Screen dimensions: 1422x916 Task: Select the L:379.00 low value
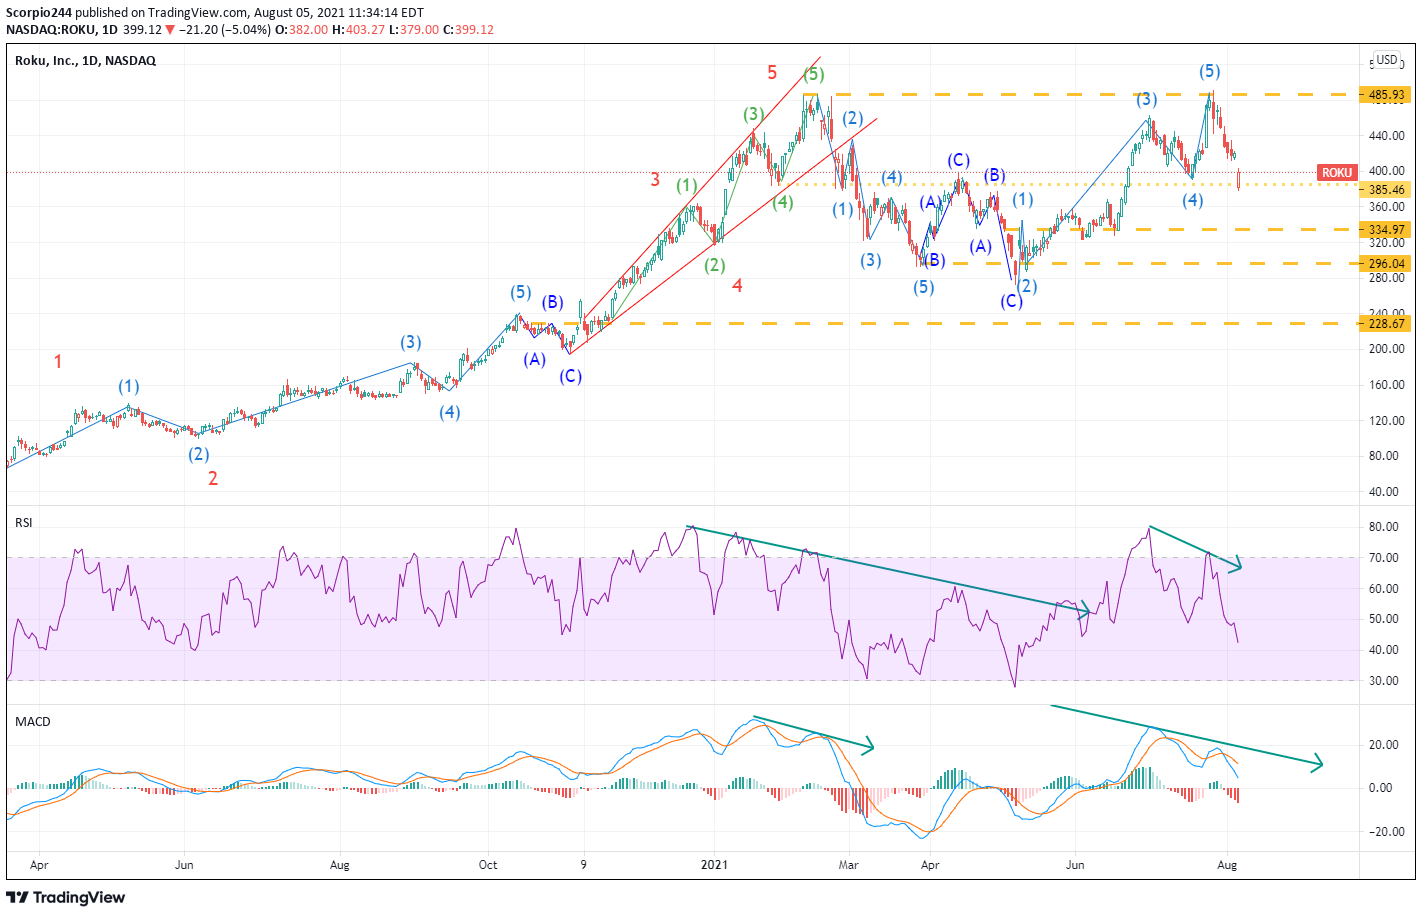413,29
